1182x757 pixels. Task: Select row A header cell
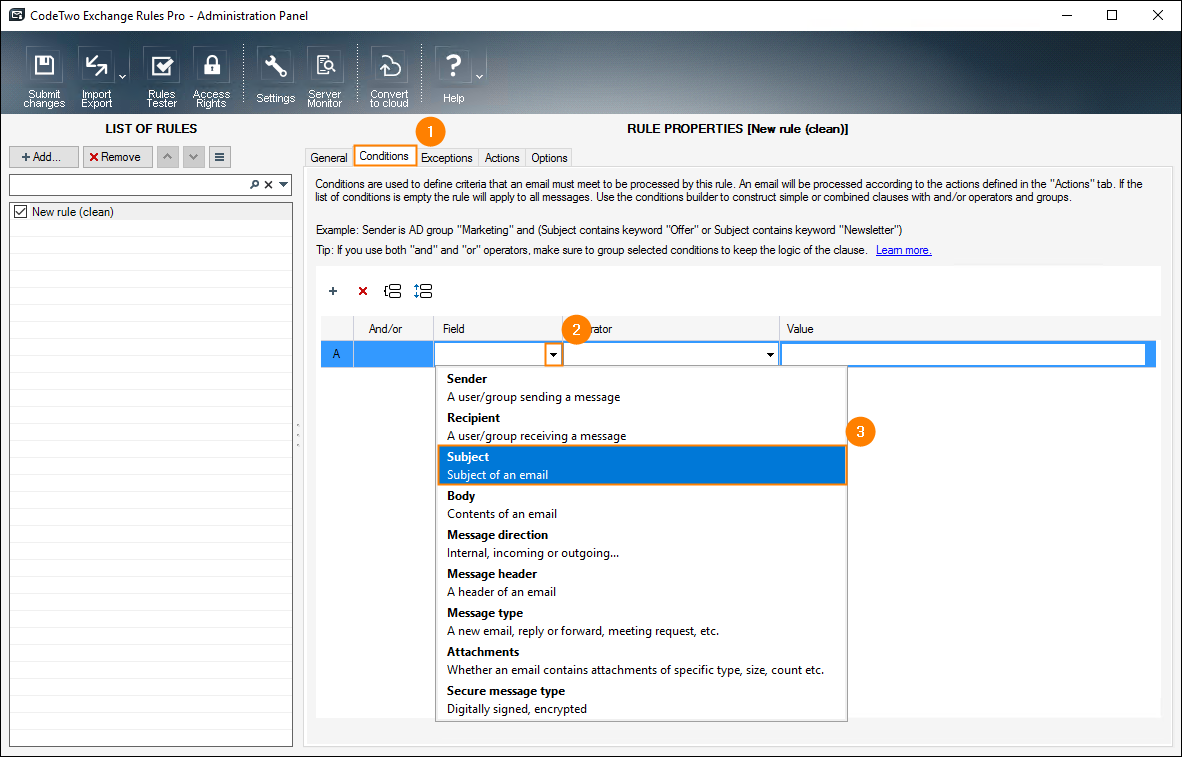337,354
